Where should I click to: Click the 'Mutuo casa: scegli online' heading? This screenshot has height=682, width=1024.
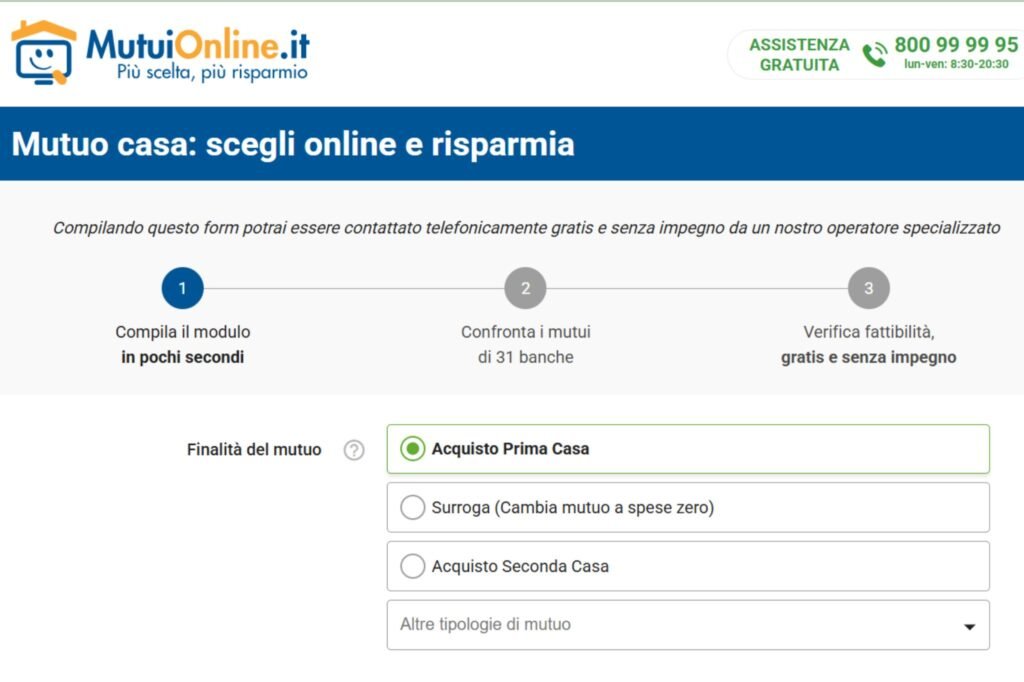293,144
